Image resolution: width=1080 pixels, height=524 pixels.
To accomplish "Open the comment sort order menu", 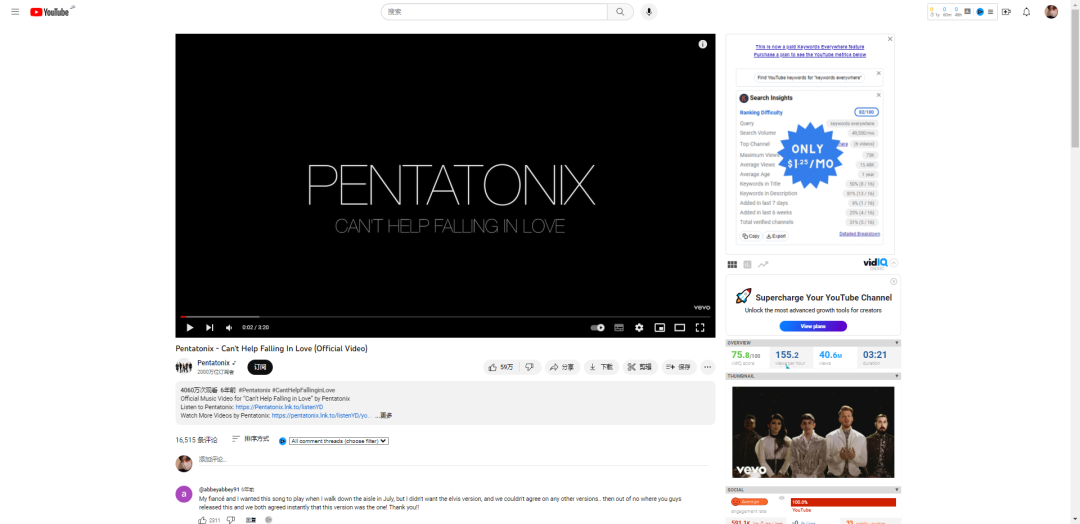I will tap(250, 439).
